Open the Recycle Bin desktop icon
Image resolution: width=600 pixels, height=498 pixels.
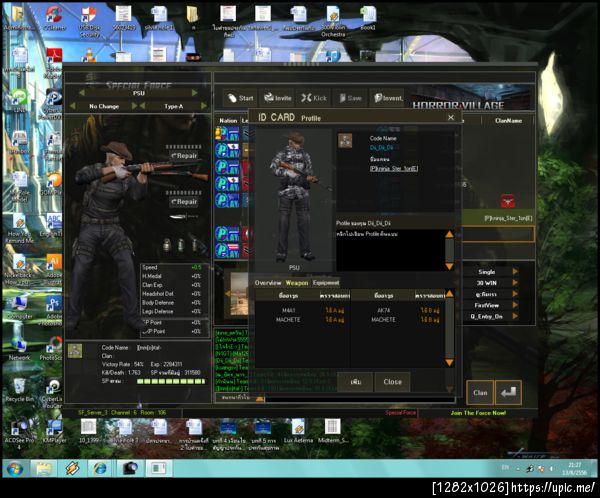tap(19, 390)
